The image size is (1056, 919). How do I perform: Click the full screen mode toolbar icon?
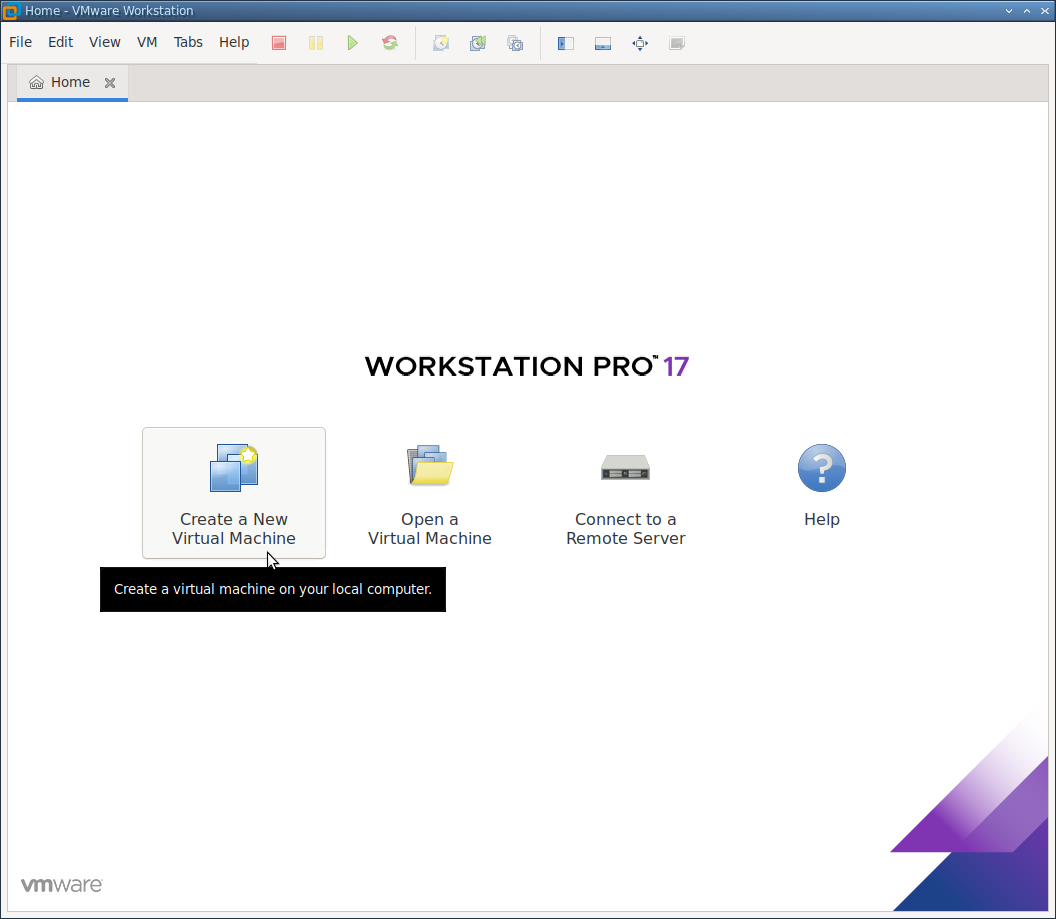(x=640, y=43)
